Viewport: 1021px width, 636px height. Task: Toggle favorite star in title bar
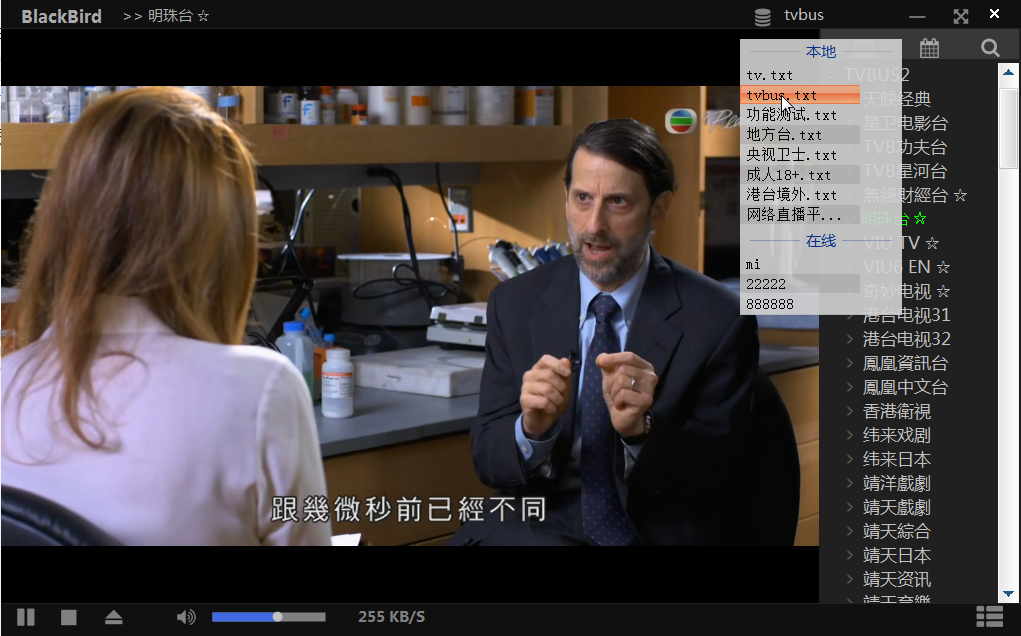(x=203, y=16)
